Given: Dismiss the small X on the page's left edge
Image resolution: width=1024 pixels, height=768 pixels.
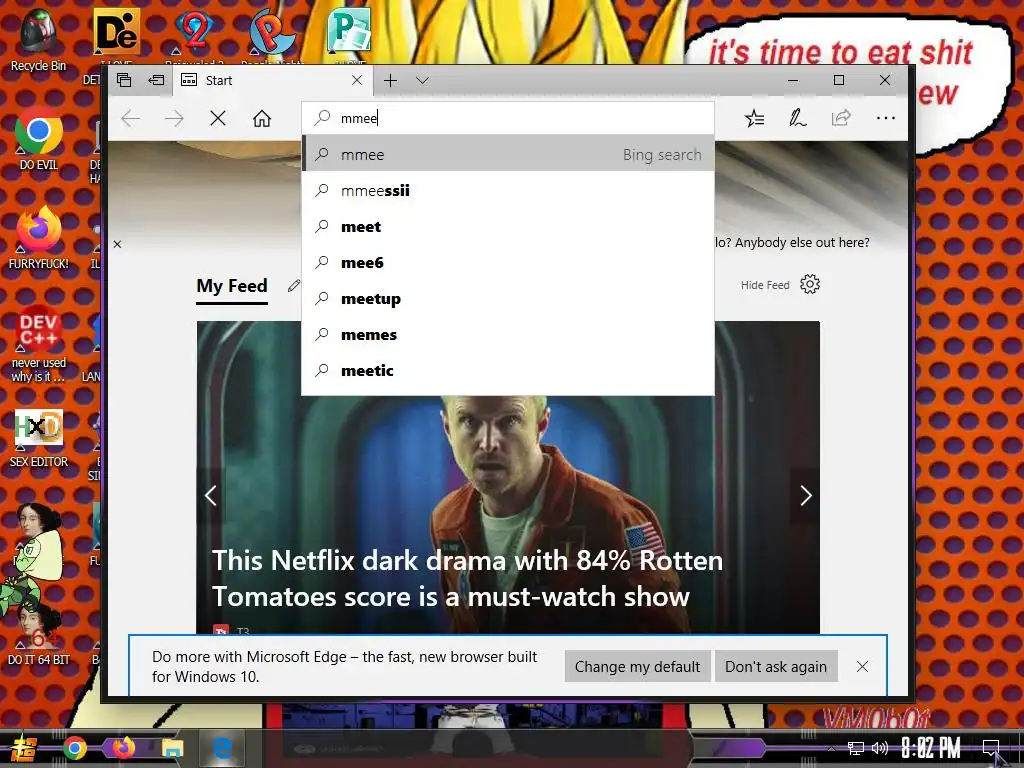Looking at the screenshot, I should pyautogui.click(x=118, y=244).
